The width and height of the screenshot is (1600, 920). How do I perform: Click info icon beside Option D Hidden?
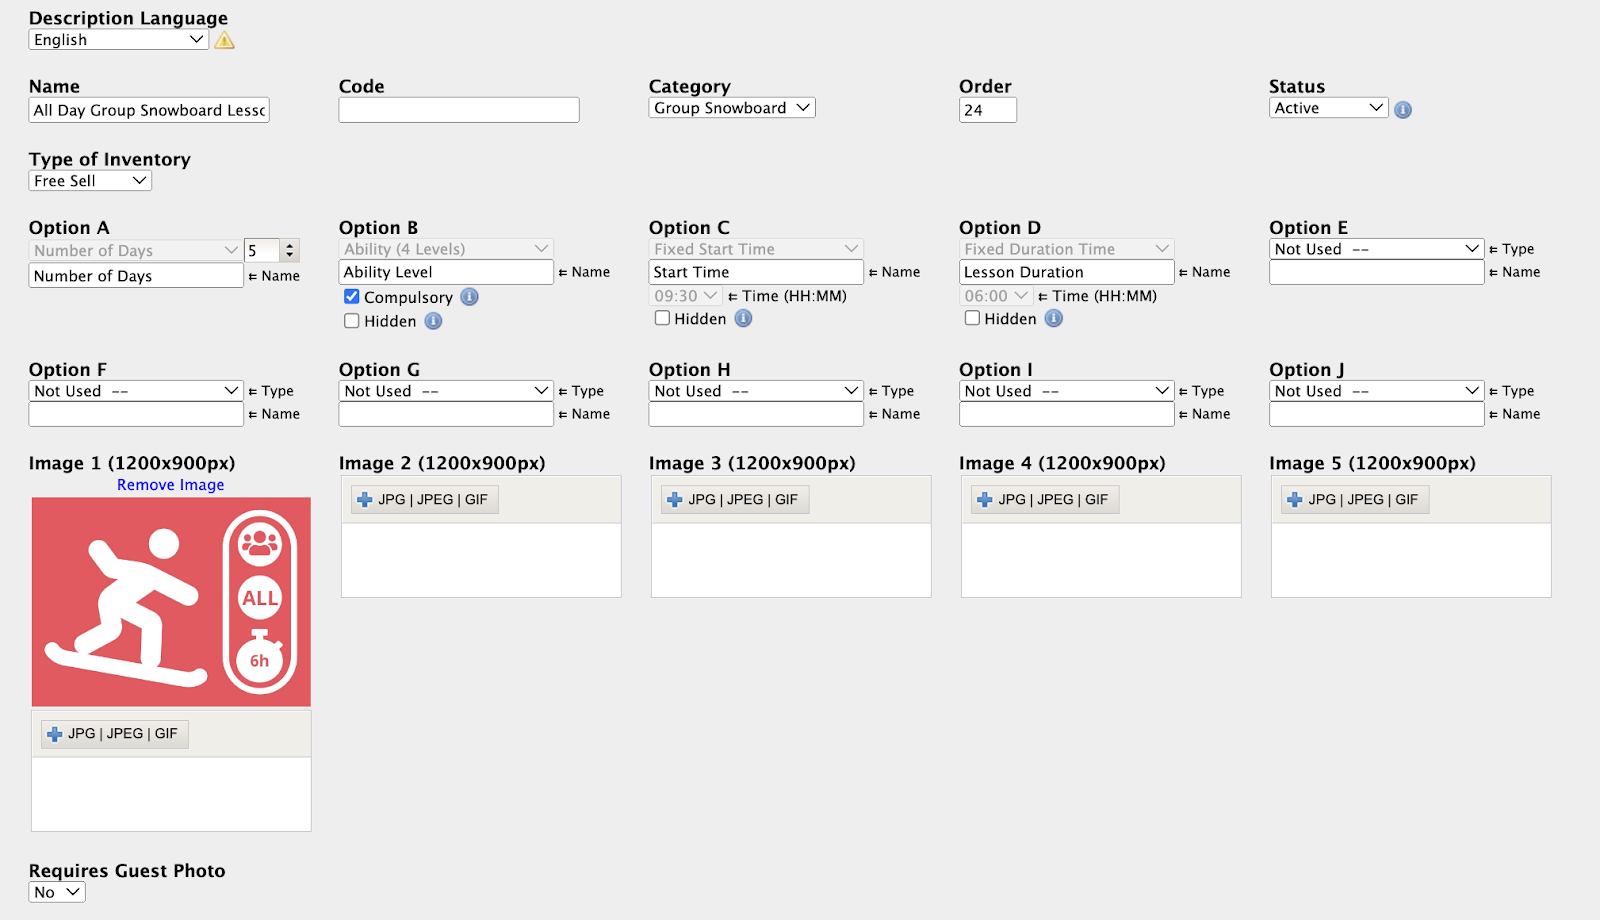(1053, 318)
